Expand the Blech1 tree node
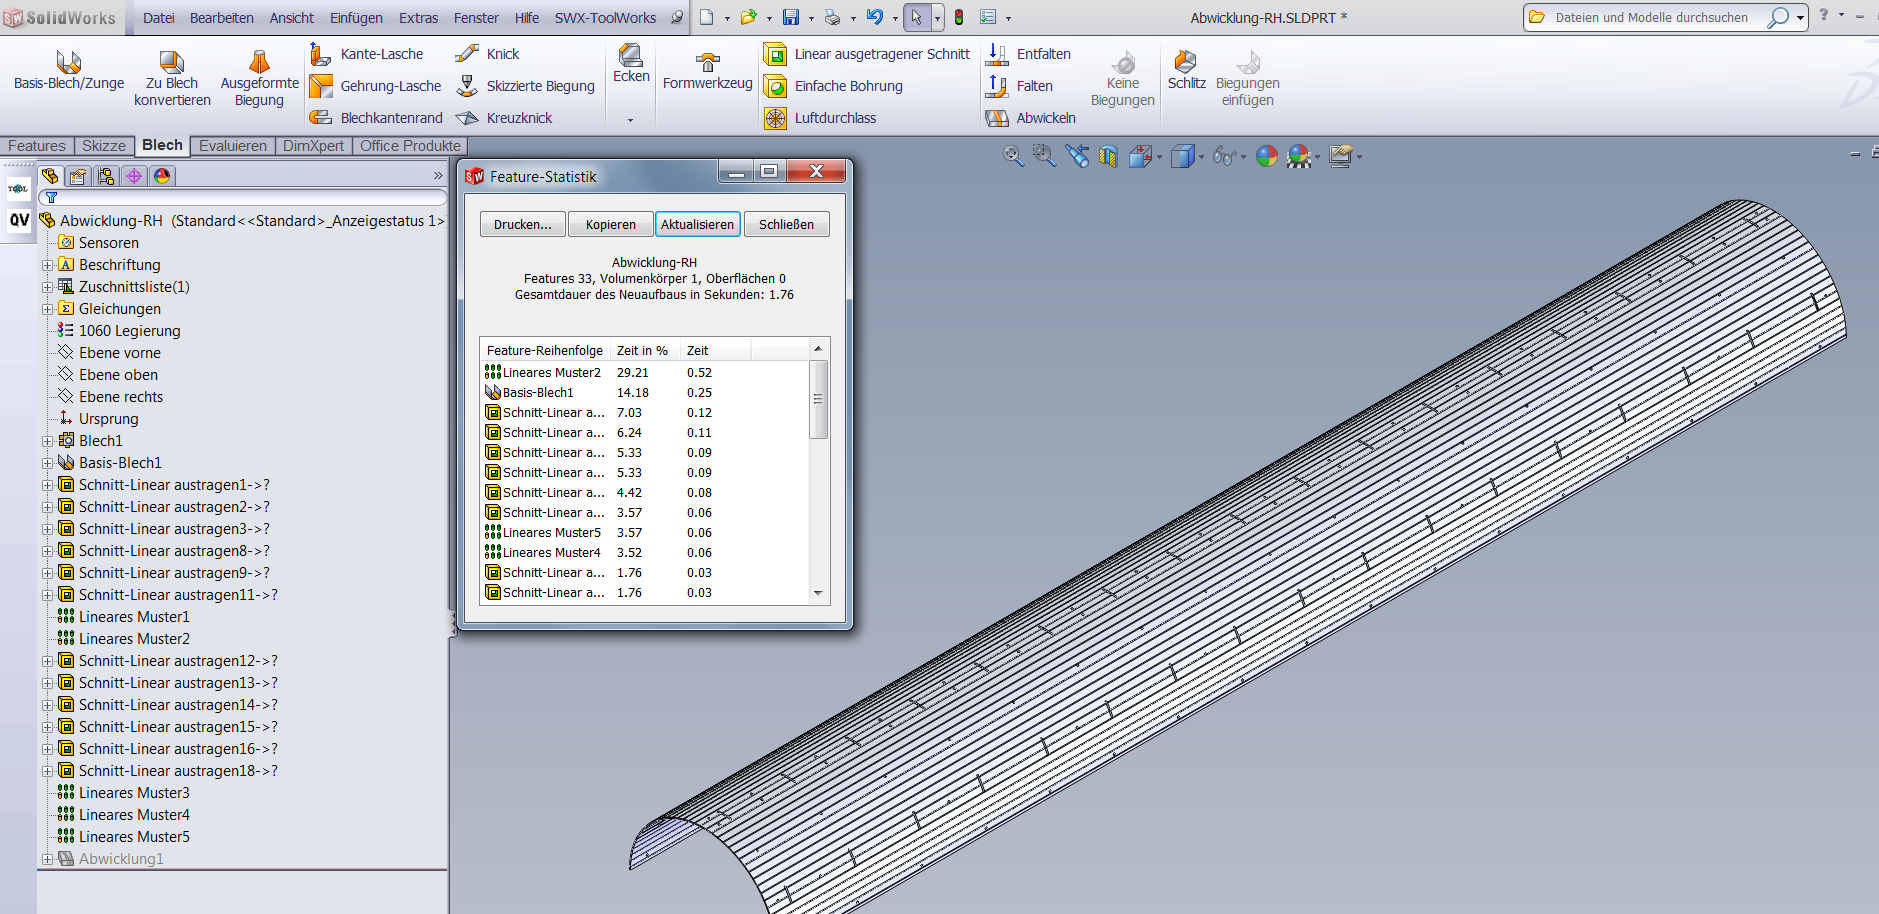 coord(47,441)
